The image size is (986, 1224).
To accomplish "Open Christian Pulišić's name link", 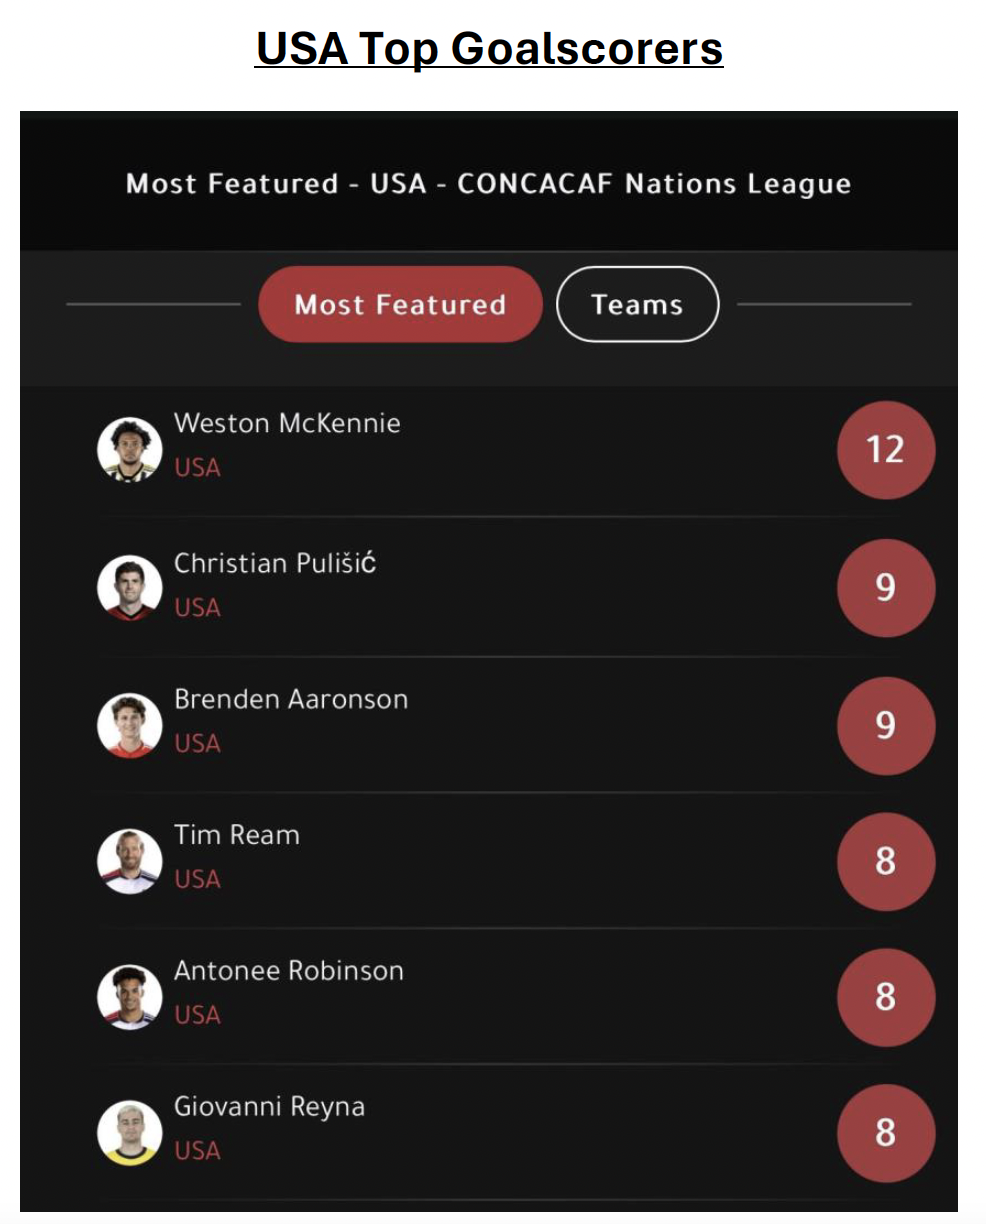I will point(275,563).
